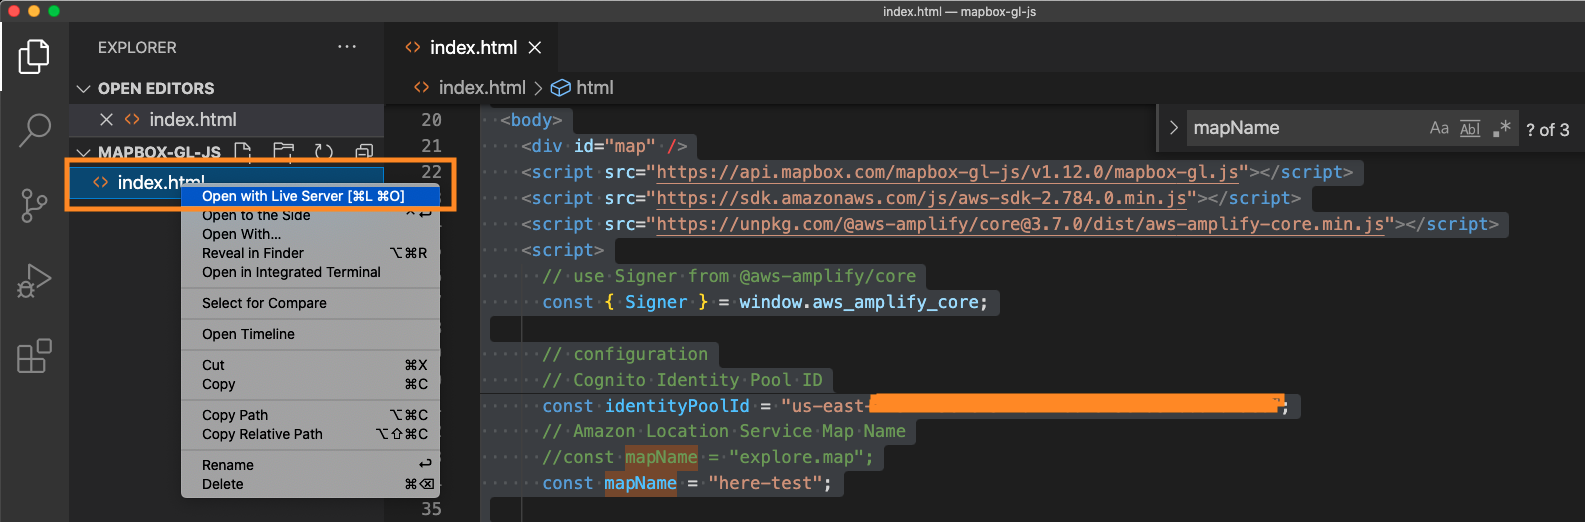Collapse the OPEN EDITORS section
1585x522 pixels.
[x=84, y=89]
